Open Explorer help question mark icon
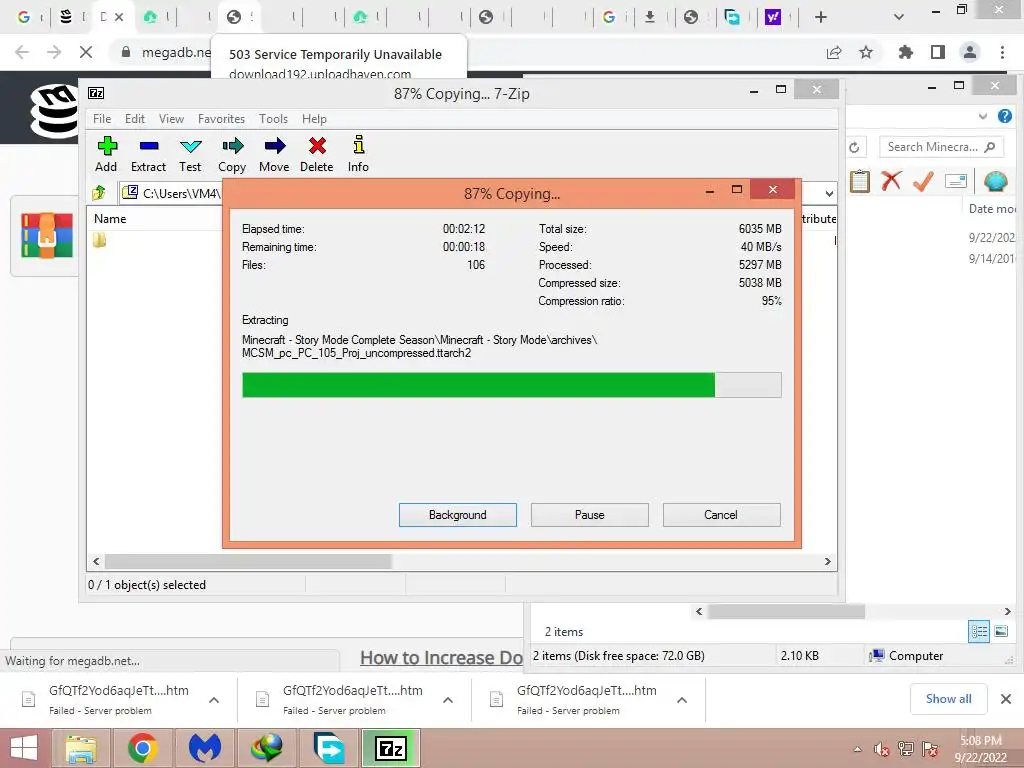 [1005, 116]
